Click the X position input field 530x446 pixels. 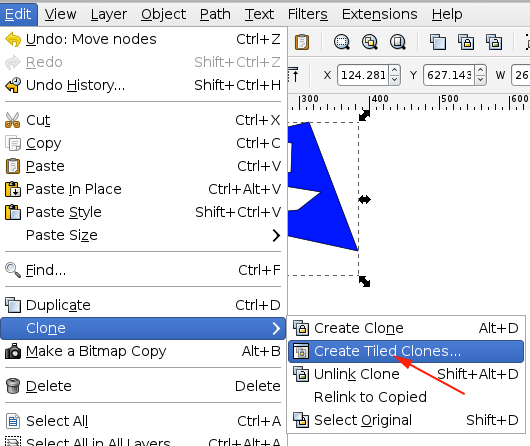[x=363, y=75]
